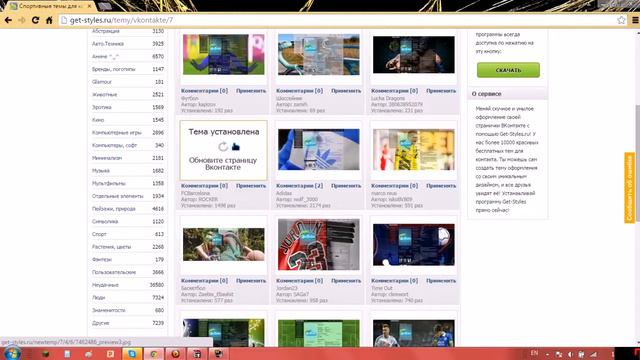Screen dimensions: 640x360
Task: Select the Спортивные темы browser tab
Action: (x=50, y=6)
